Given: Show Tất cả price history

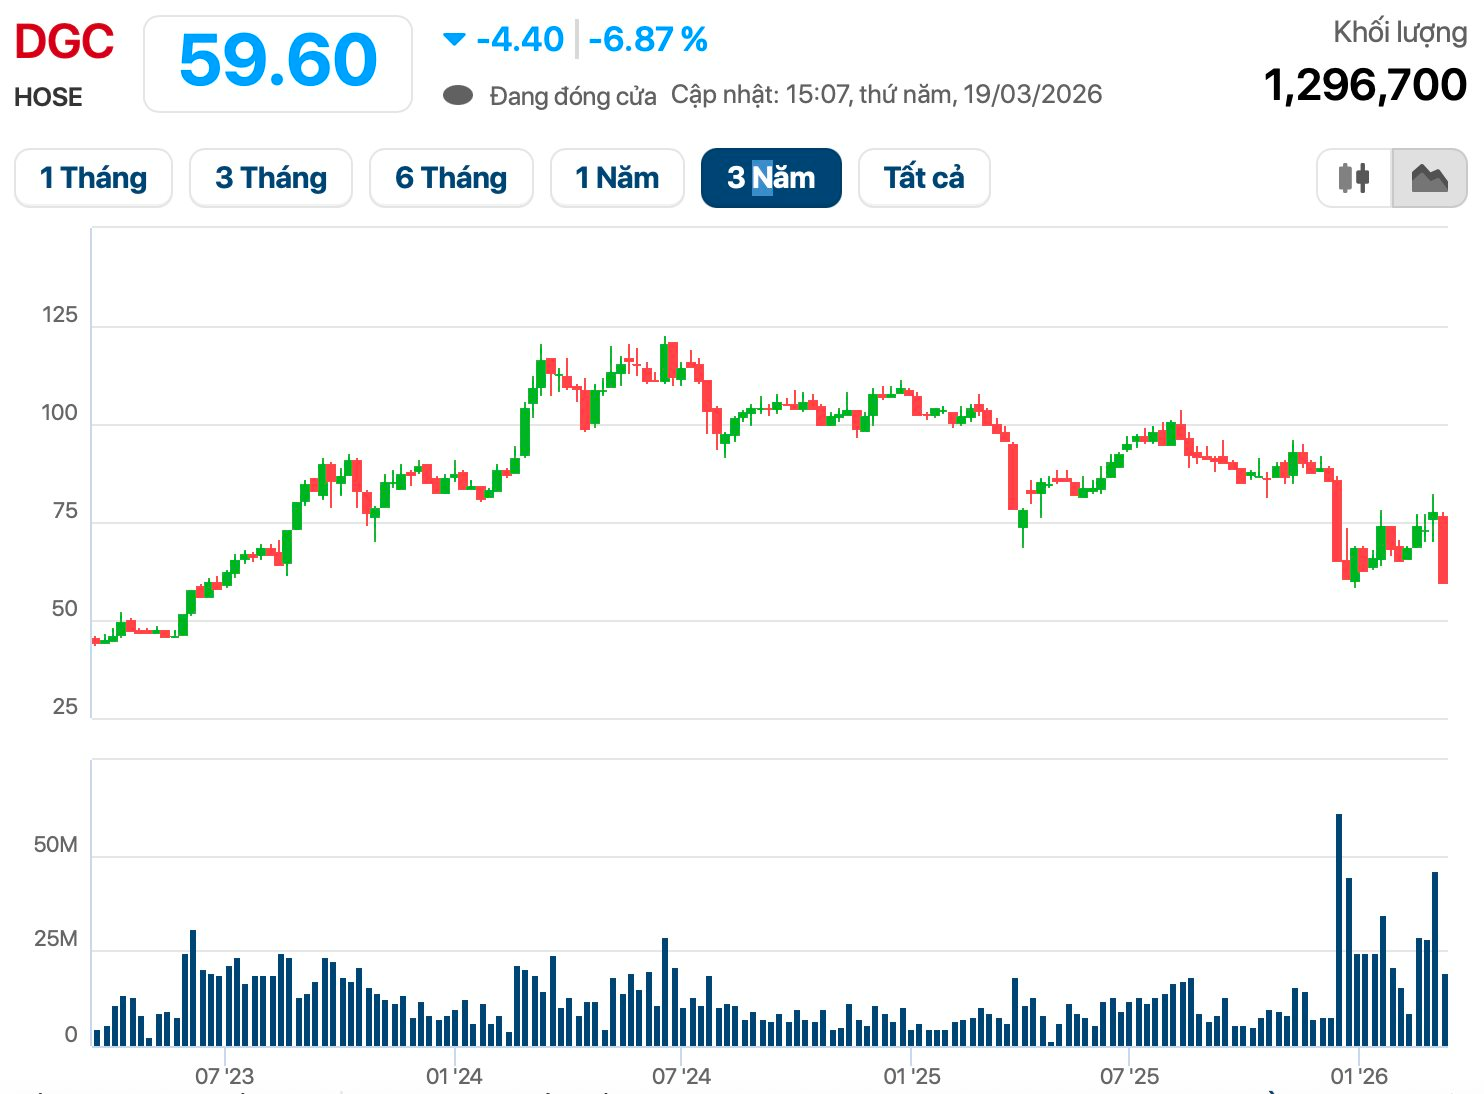Looking at the screenshot, I should click(924, 178).
